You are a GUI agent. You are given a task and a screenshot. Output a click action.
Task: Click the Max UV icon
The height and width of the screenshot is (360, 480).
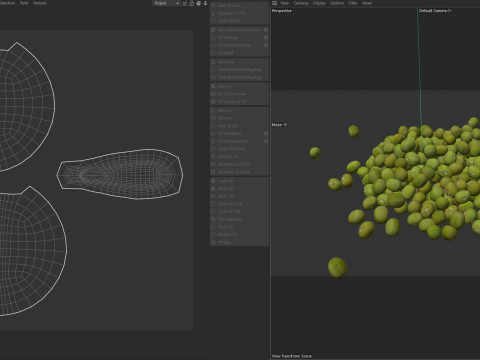pyautogui.click(x=213, y=86)
